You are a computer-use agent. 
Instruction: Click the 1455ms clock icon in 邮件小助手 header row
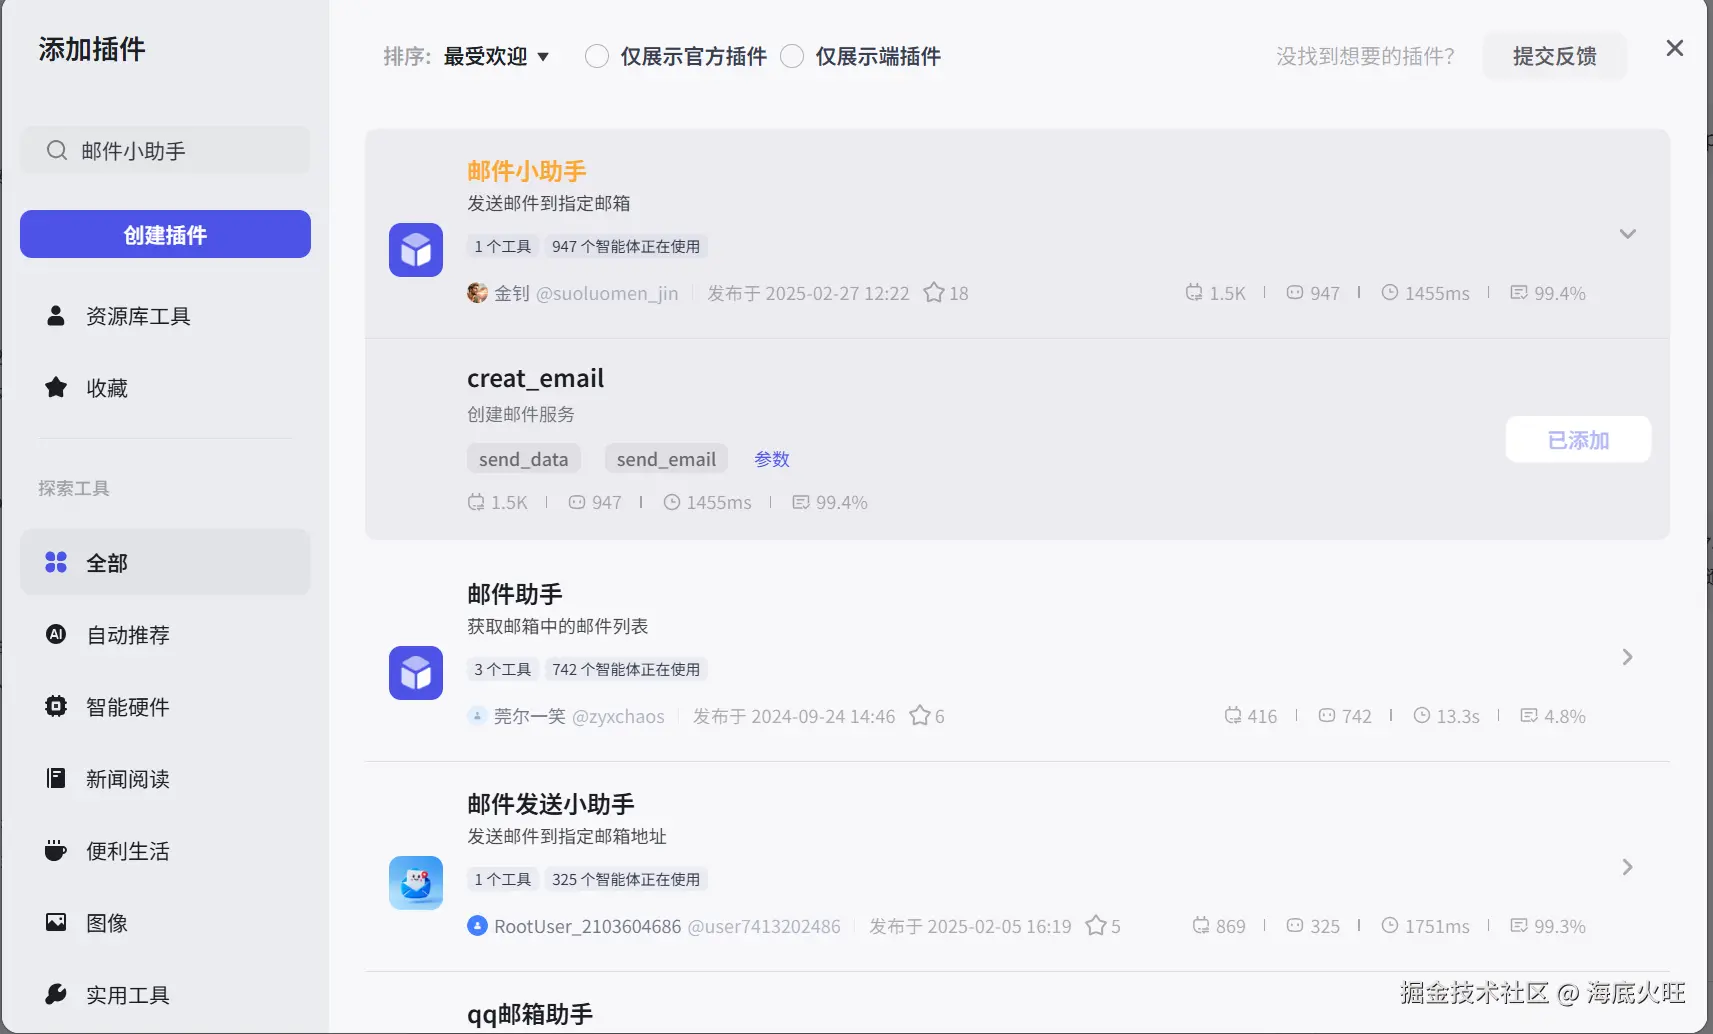click(1390, 293)
